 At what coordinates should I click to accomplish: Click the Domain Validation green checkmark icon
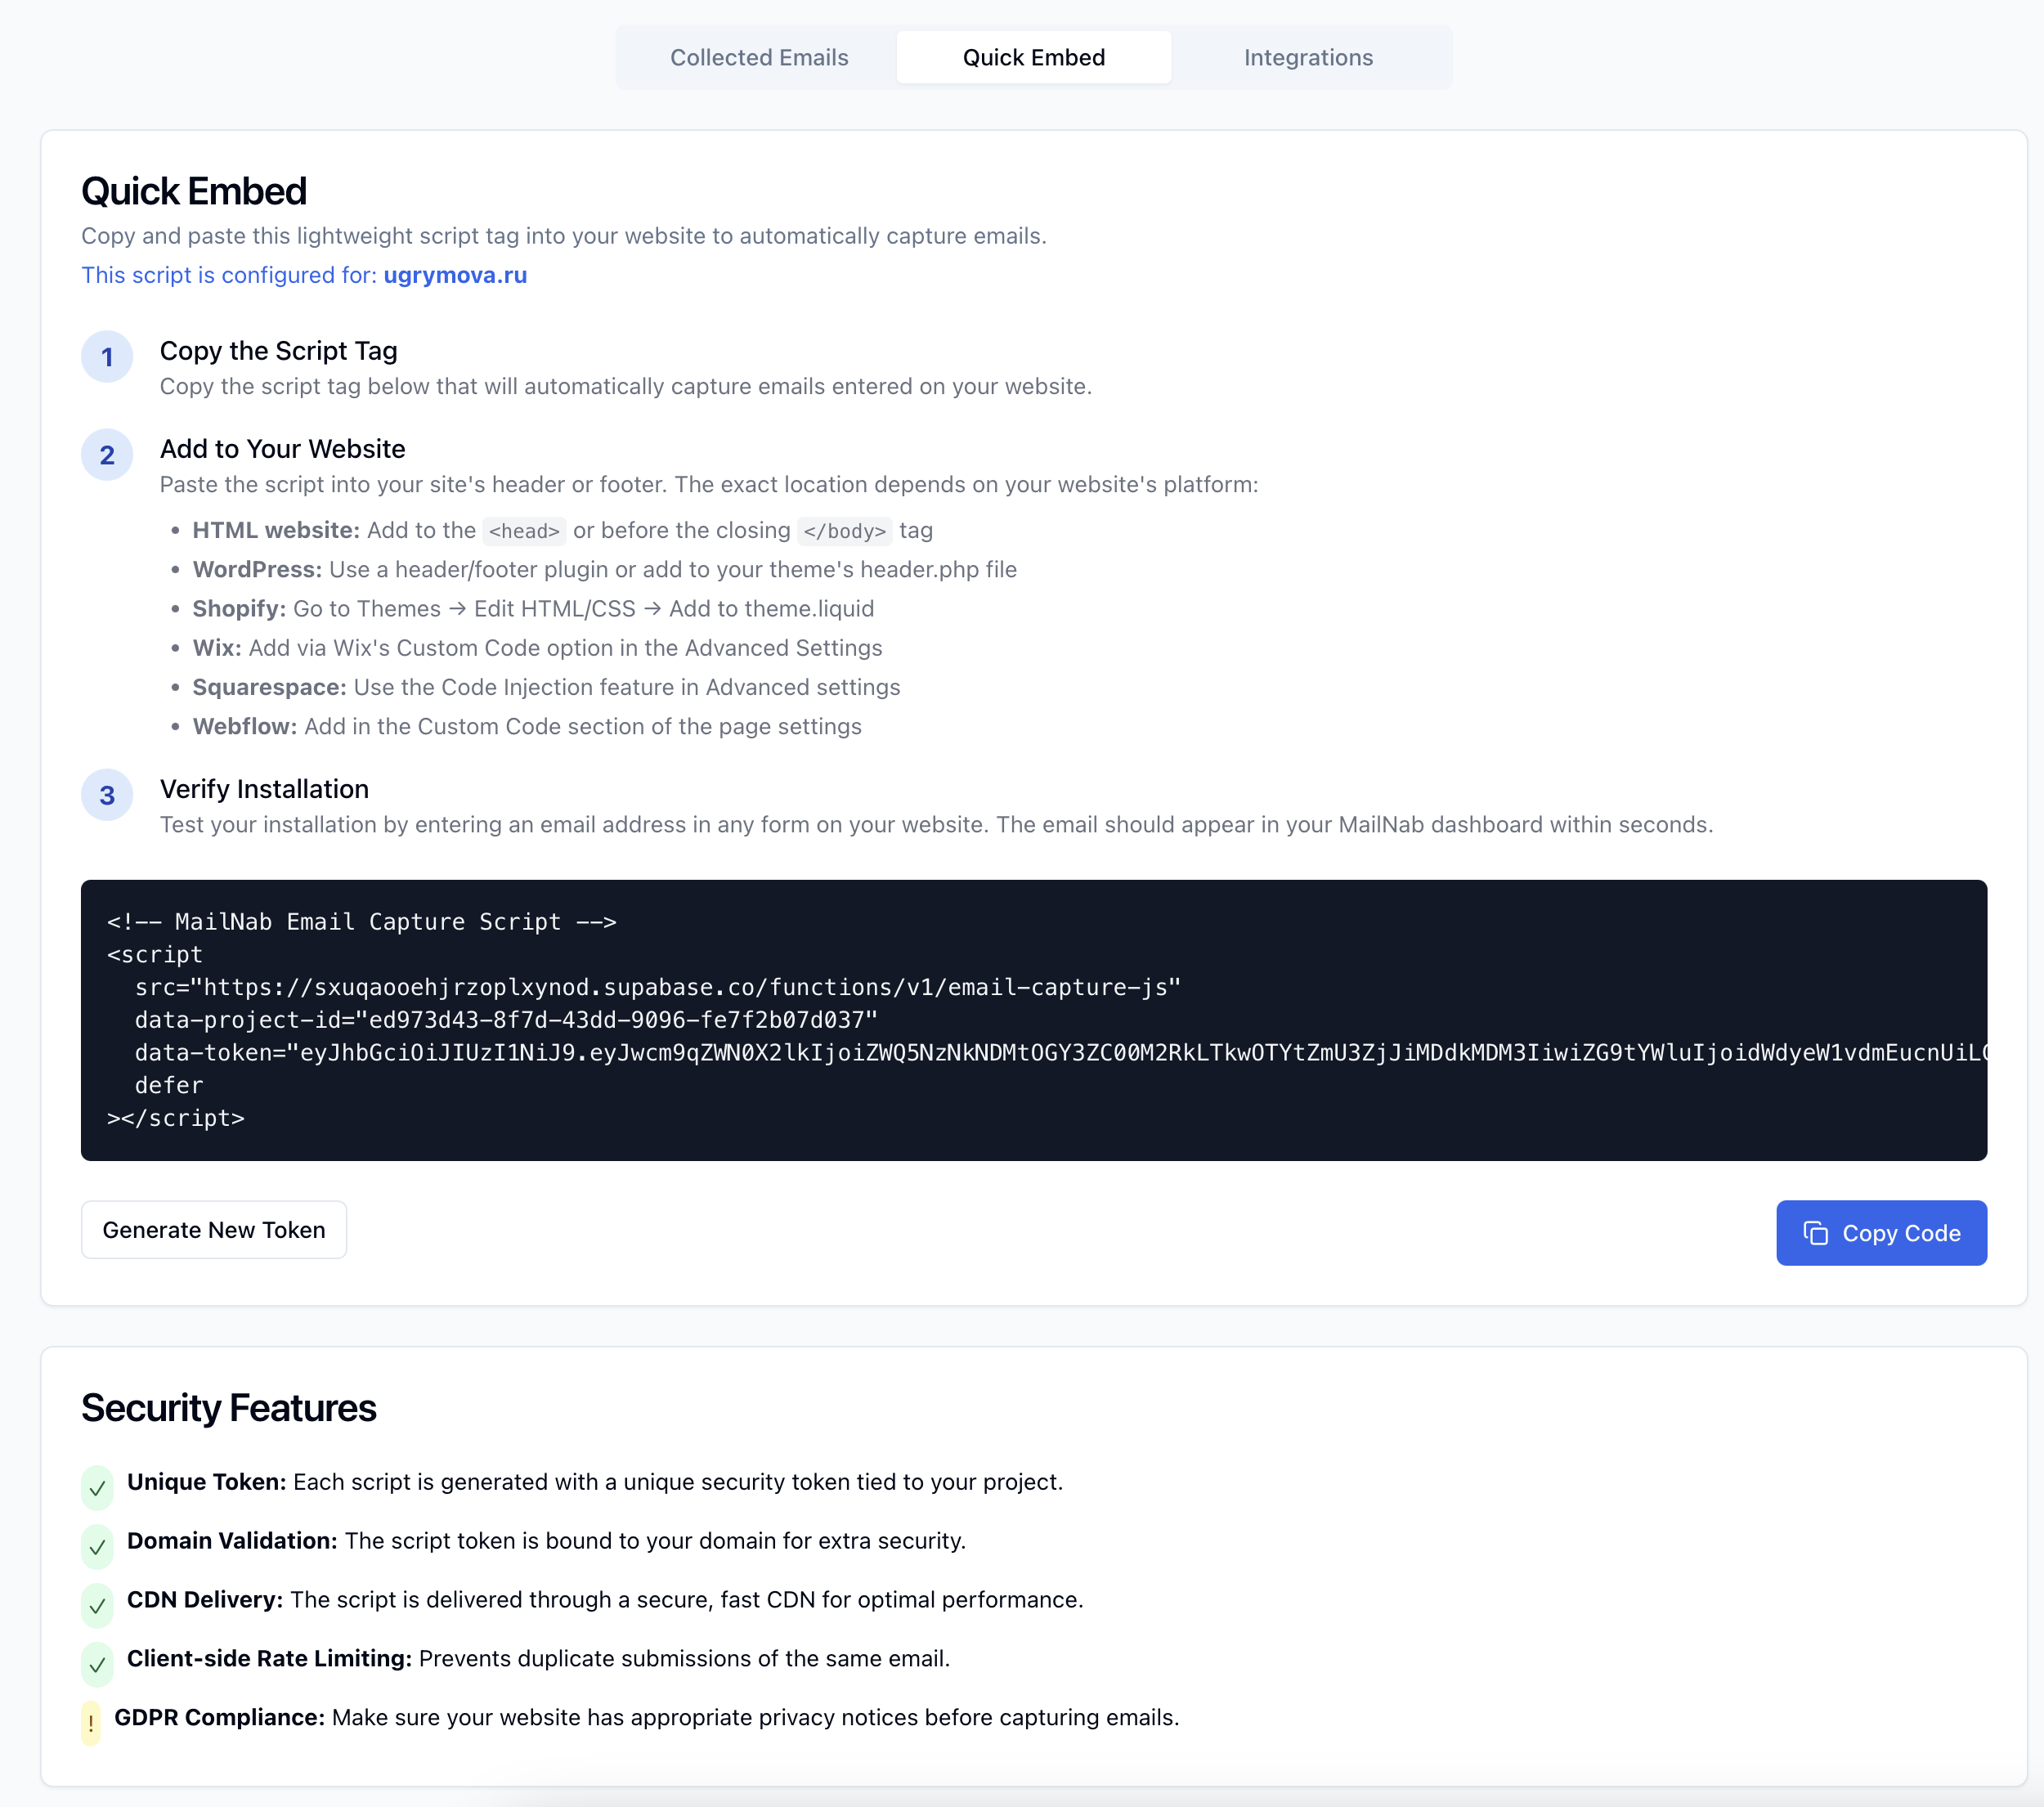click(97, 1547)
